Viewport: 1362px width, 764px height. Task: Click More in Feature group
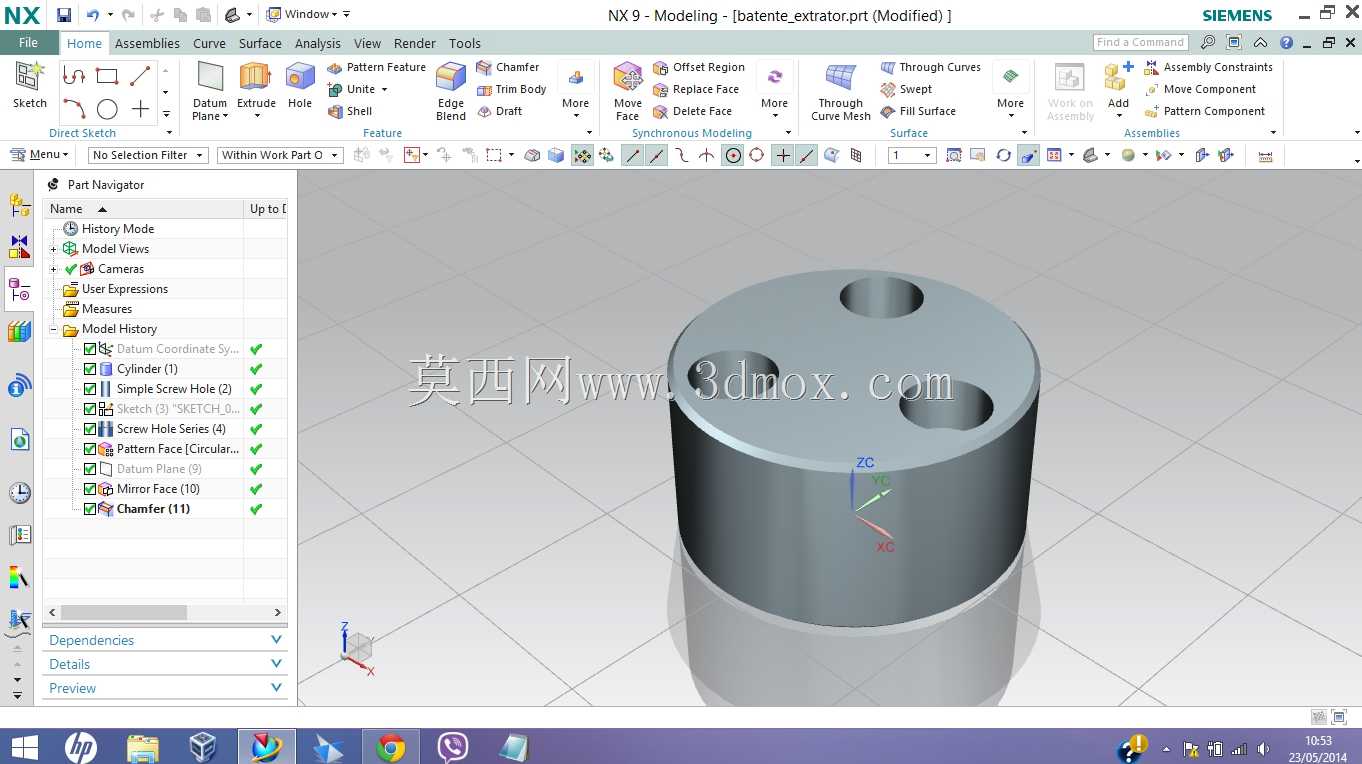pos(575,90)
